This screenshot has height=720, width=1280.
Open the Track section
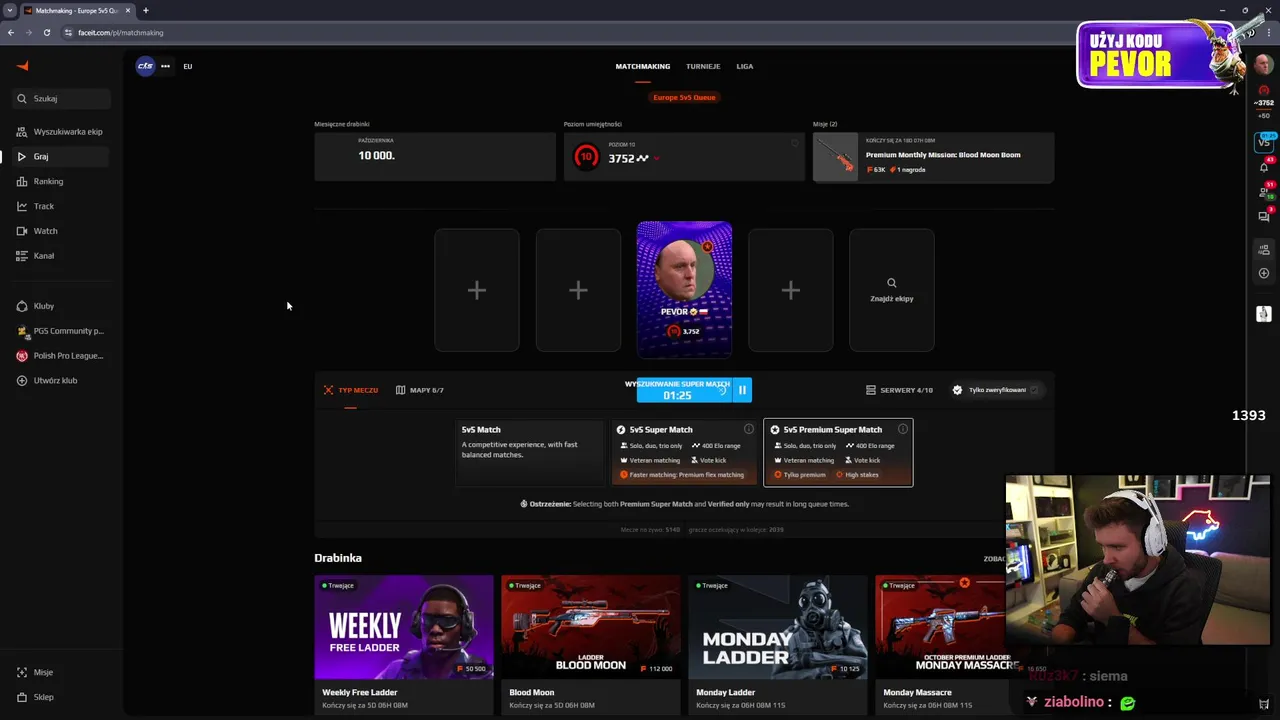click(62, 206)
